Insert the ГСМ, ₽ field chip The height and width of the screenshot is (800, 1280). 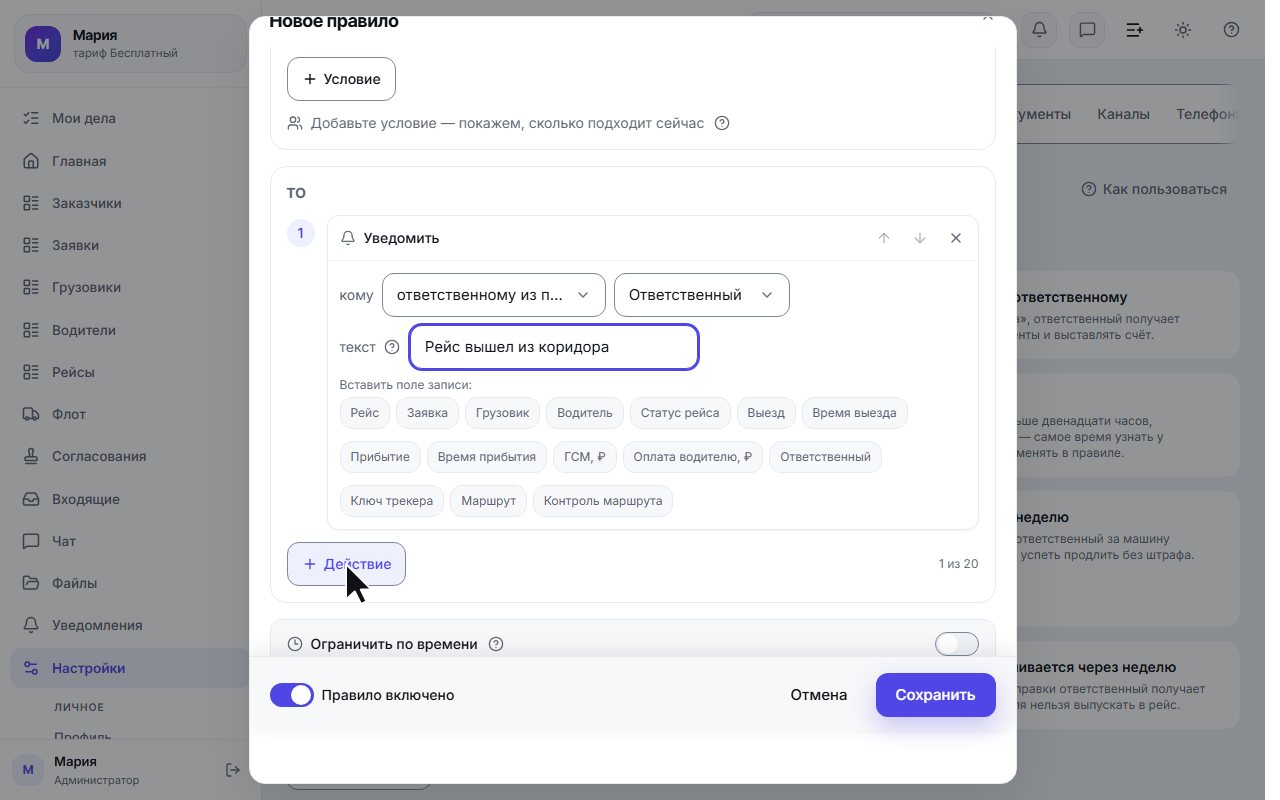(584, 457)
